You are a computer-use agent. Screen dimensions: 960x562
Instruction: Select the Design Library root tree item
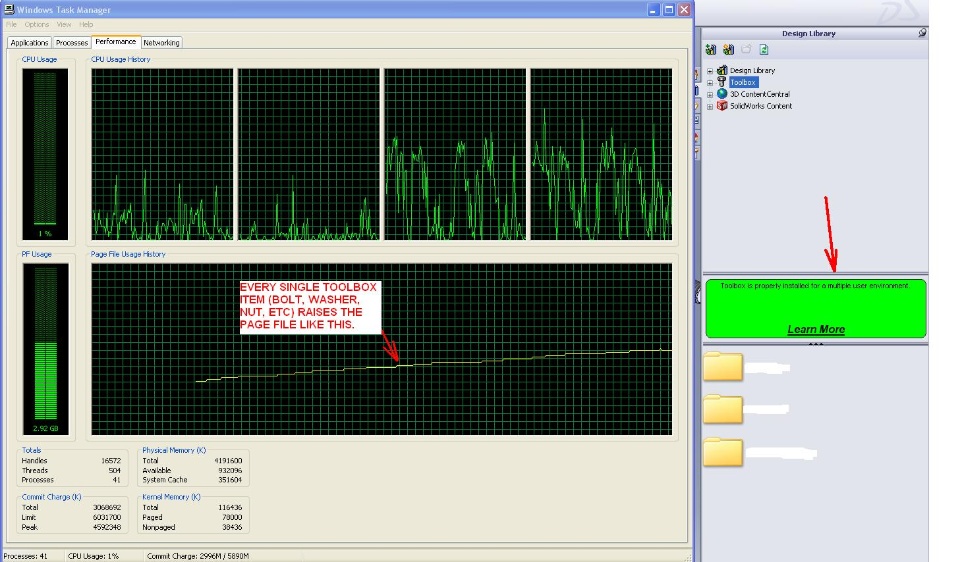coord(752,70)
